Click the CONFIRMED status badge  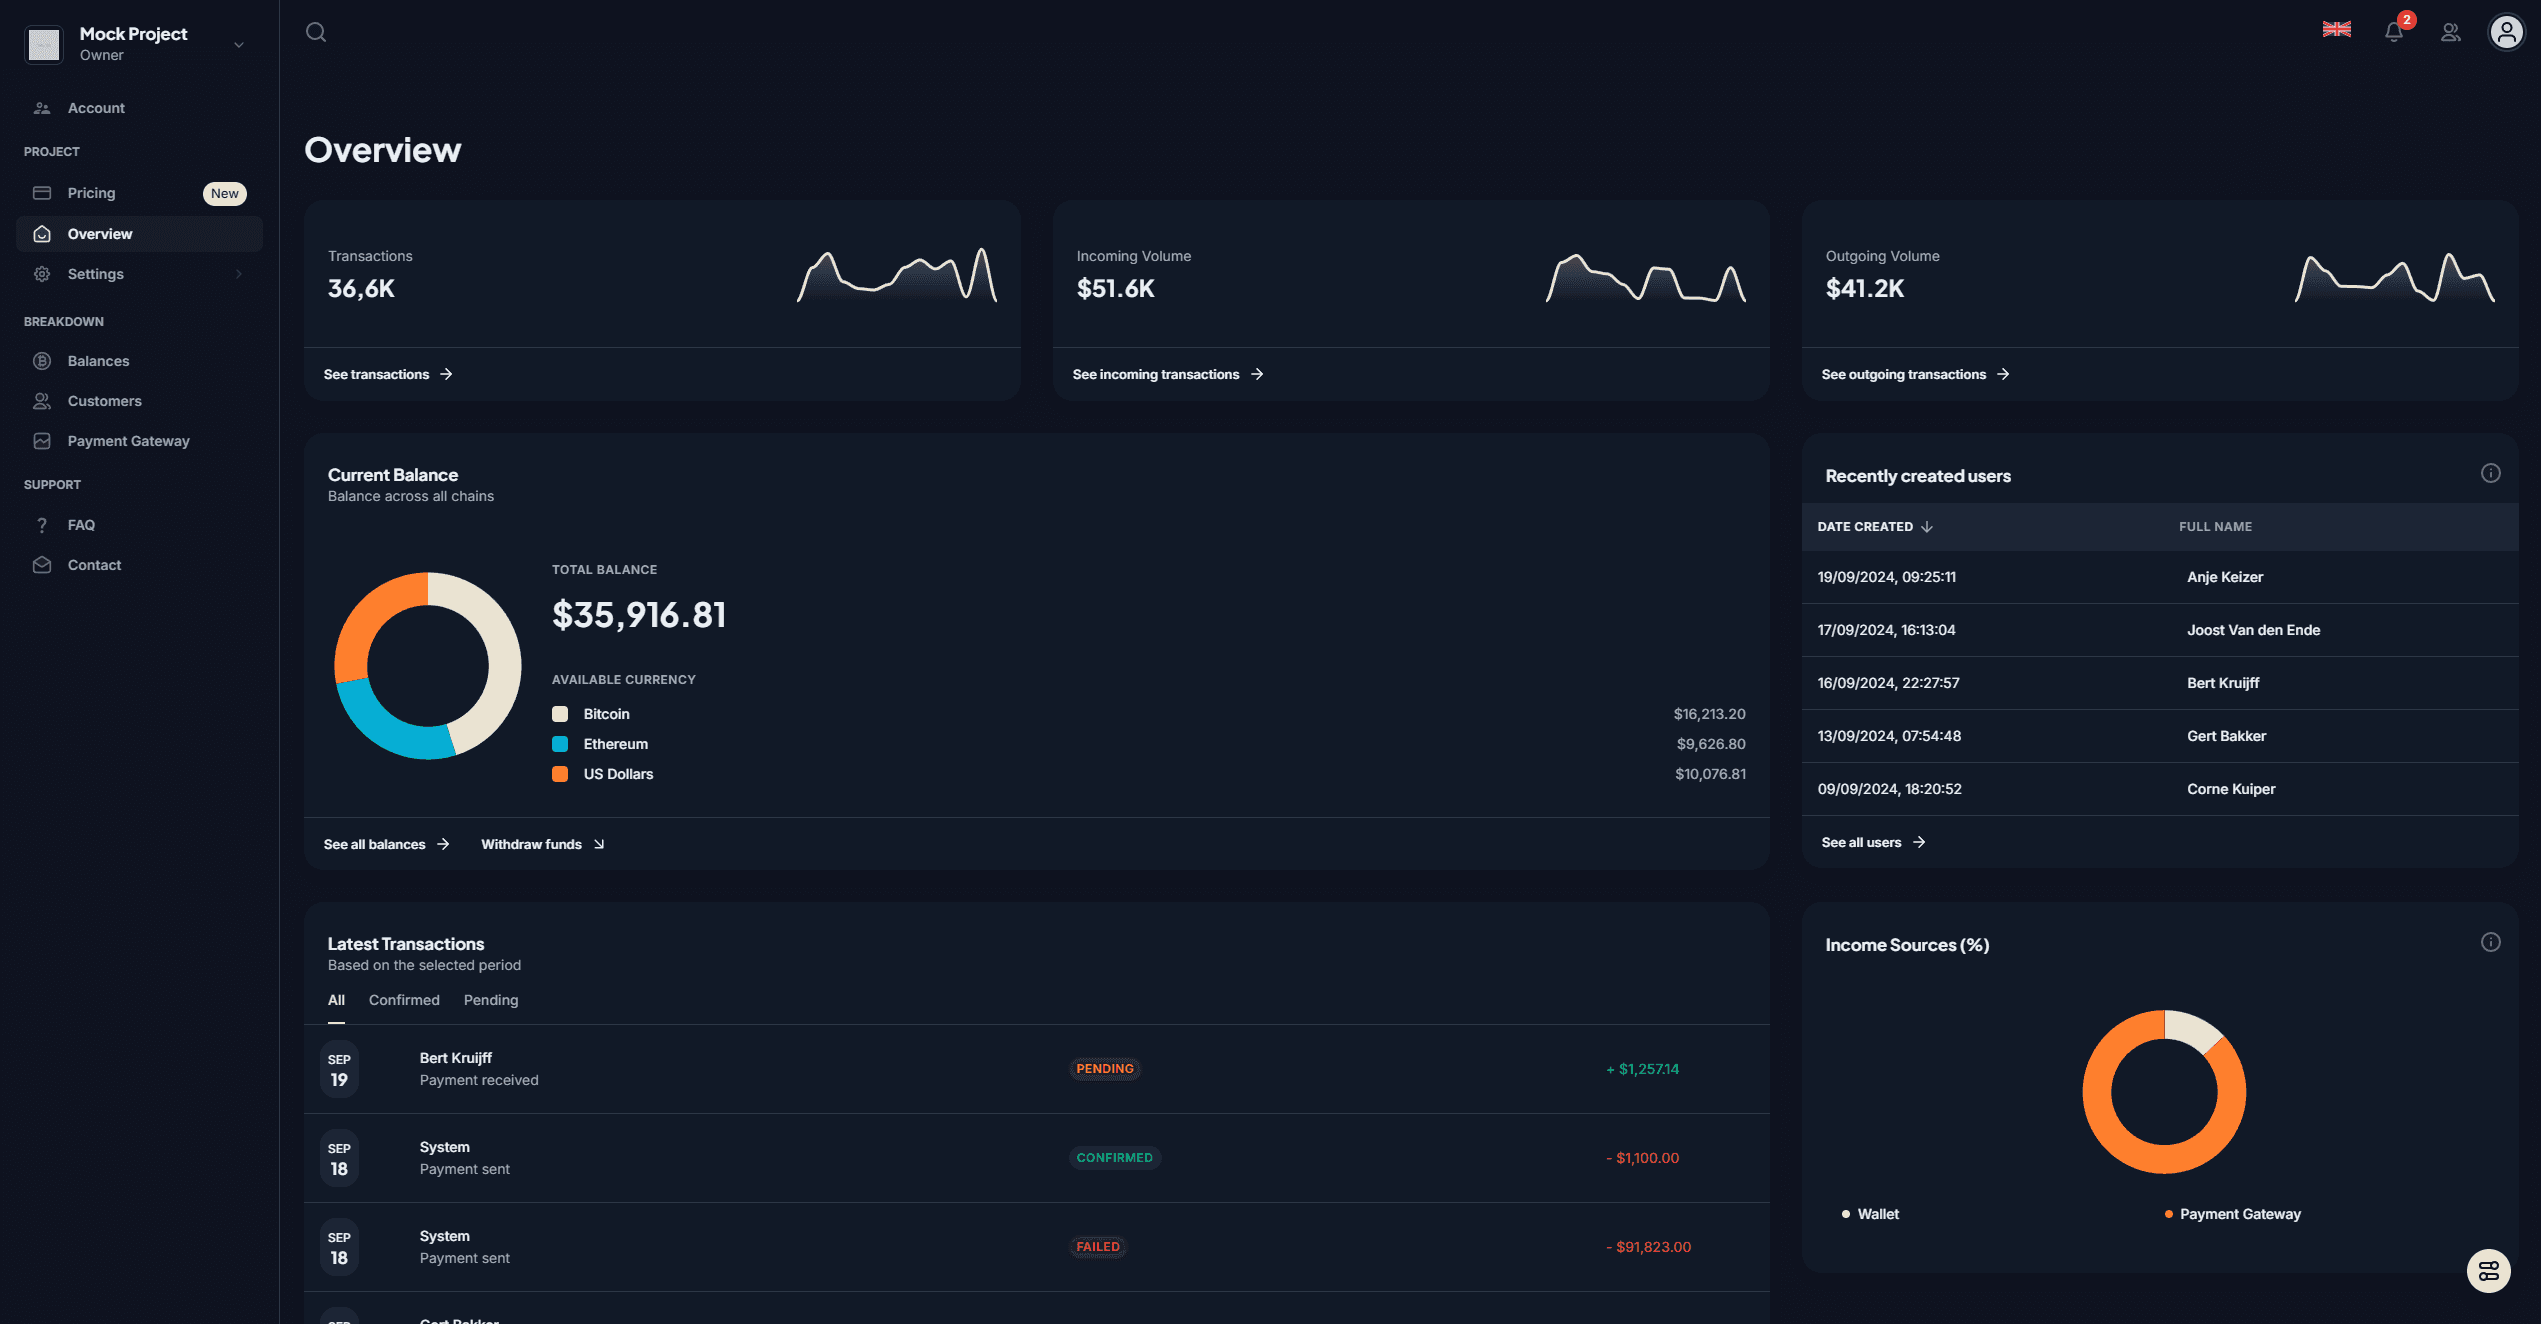click(x=1115, y=1158)
